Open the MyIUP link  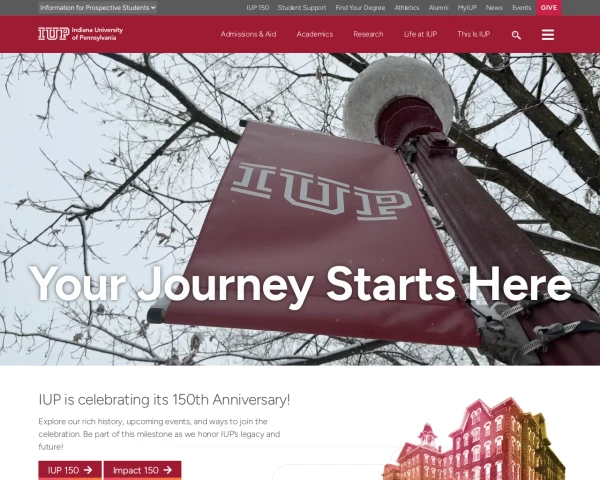coord(467,8)
